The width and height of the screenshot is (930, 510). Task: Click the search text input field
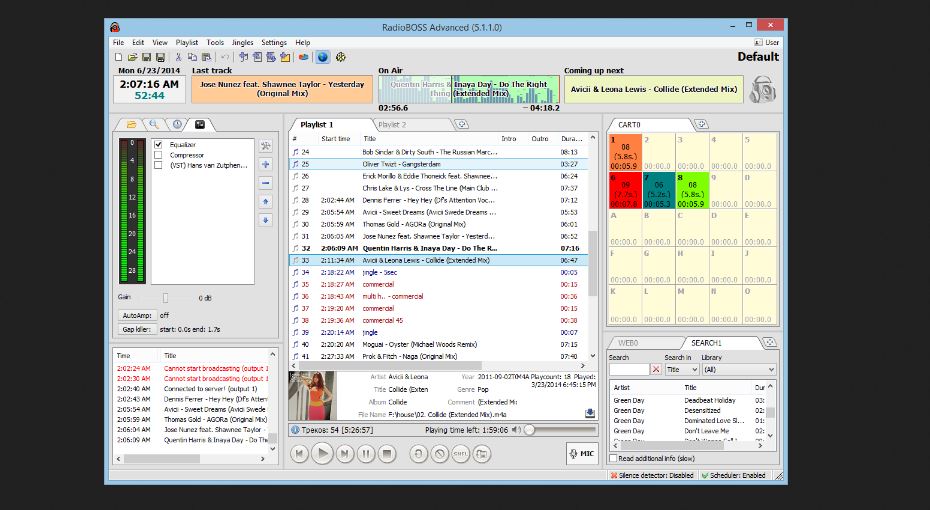tap(629, 369)
